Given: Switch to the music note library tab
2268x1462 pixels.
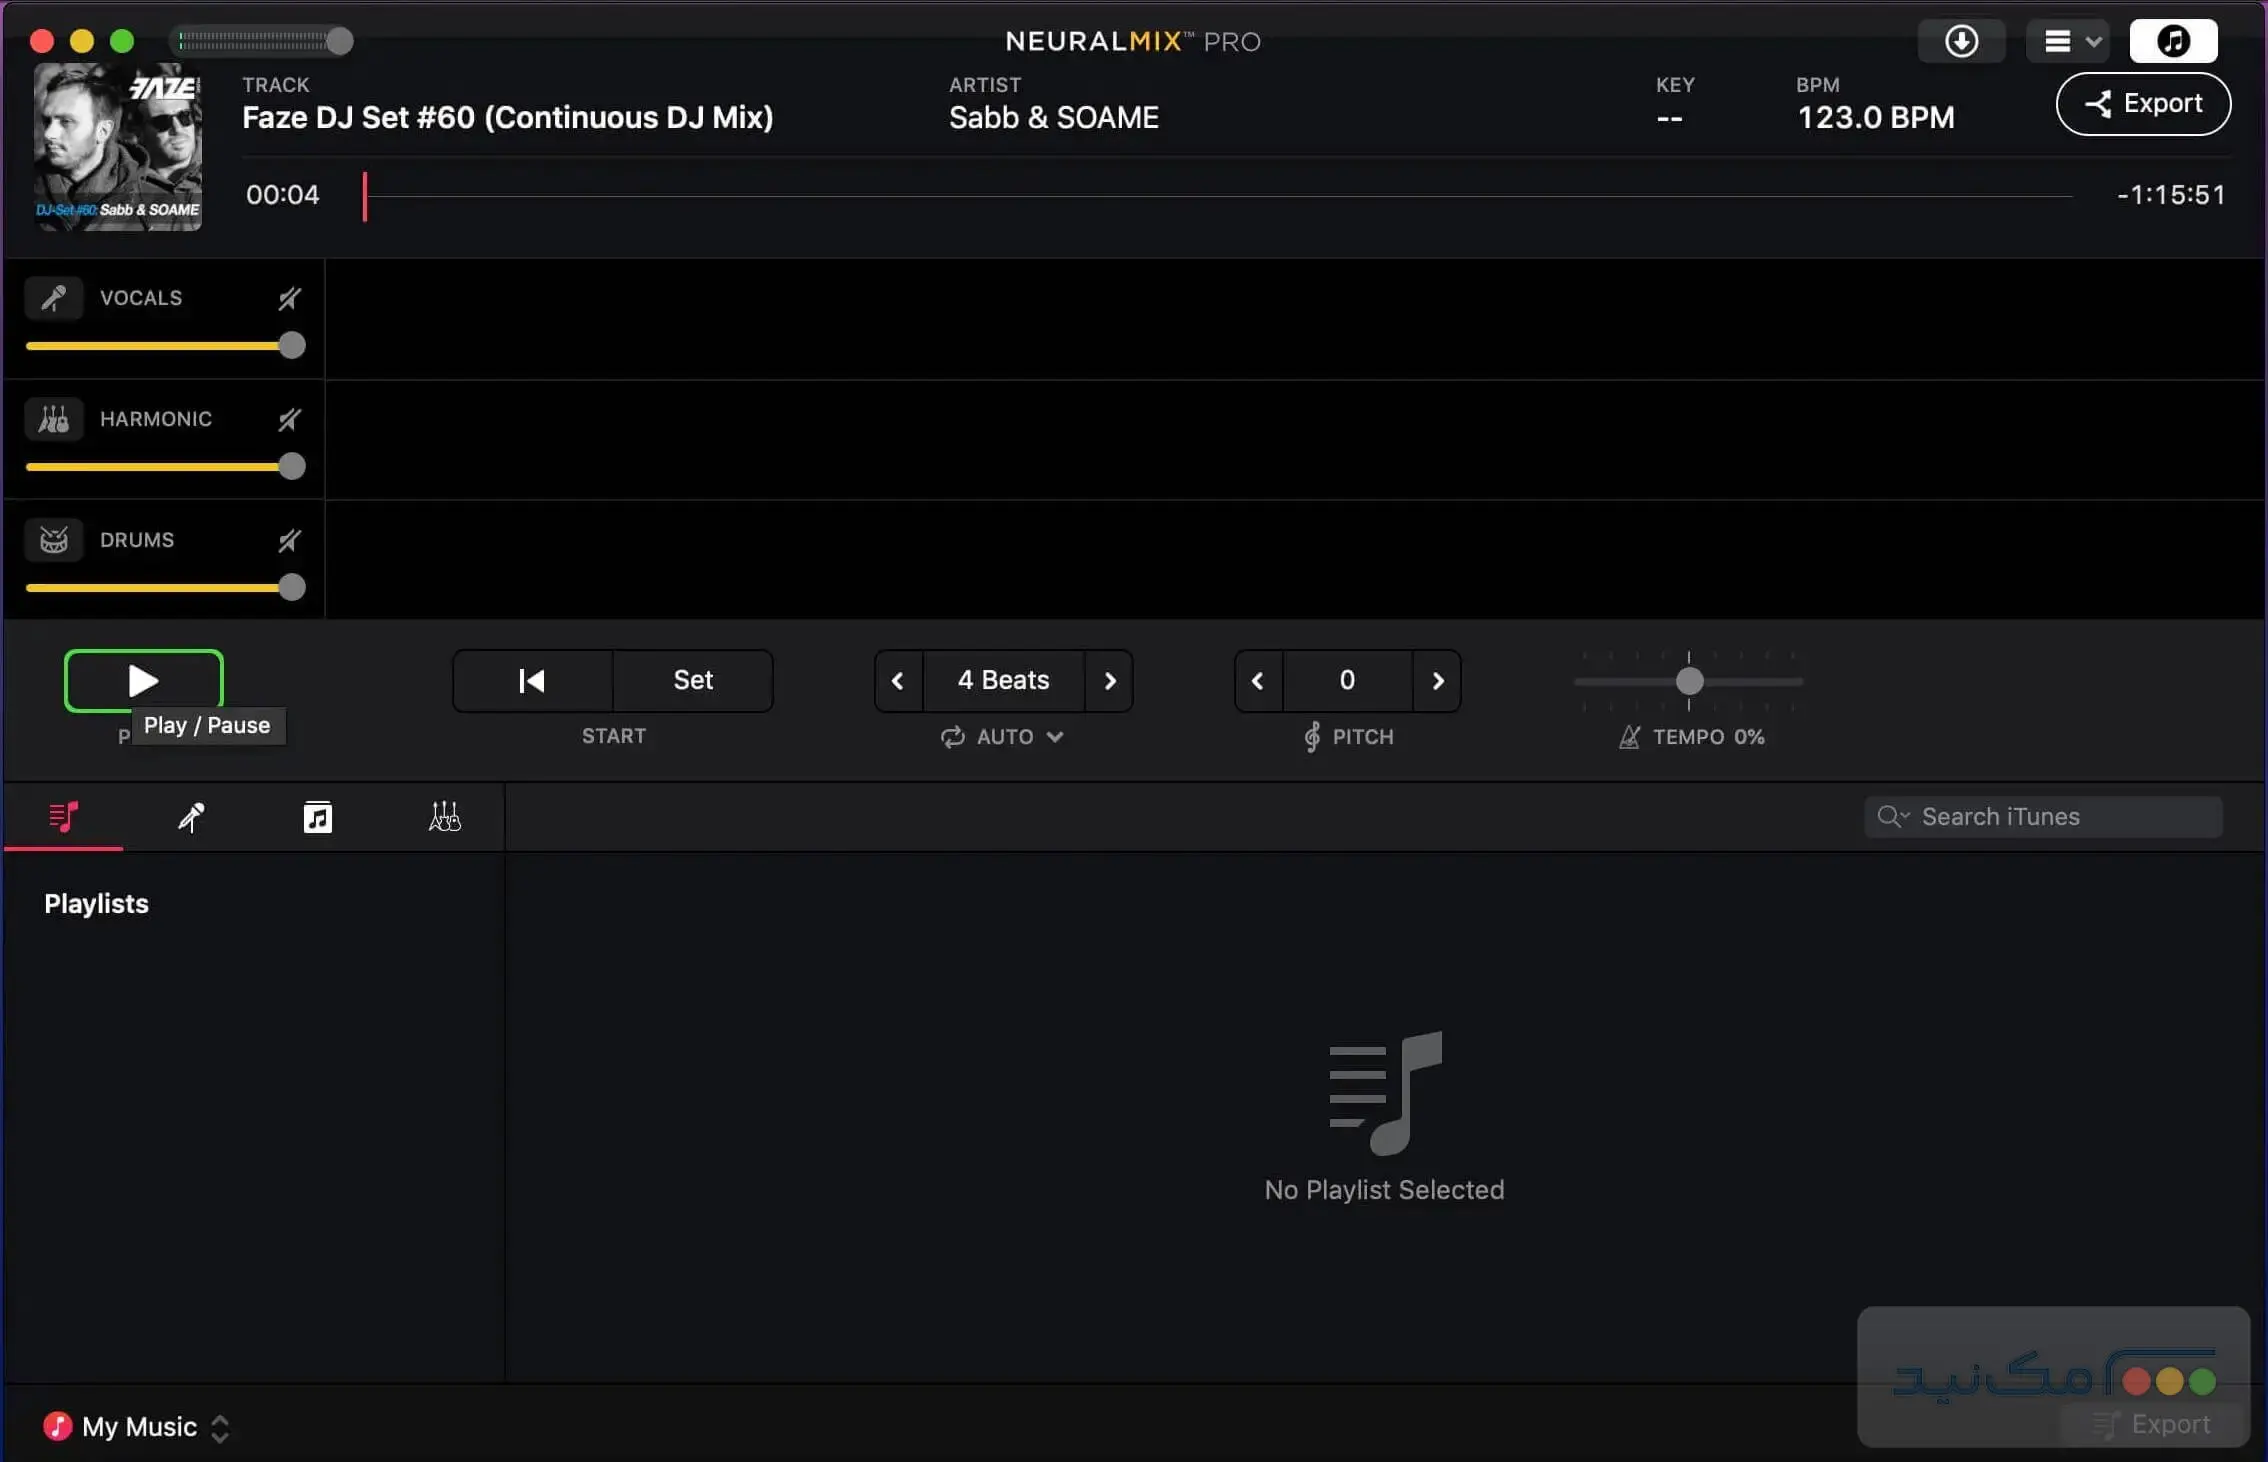Looking at the screenshot, I should click(x=317, y=817).
